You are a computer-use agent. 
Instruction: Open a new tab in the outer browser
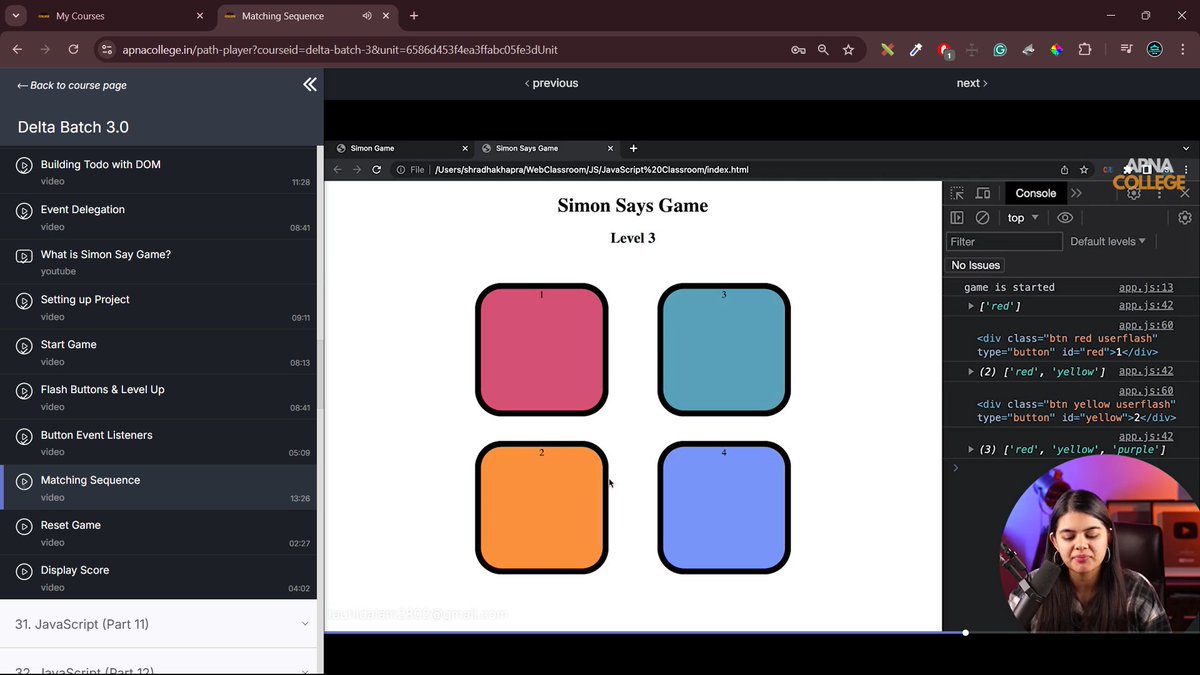click(414, 16)
